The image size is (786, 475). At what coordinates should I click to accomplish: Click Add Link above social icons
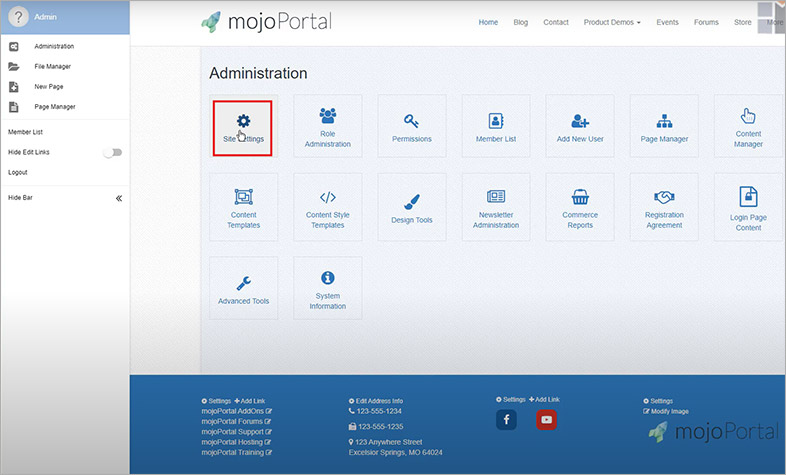pyautogui.click(x=544, y=399)
